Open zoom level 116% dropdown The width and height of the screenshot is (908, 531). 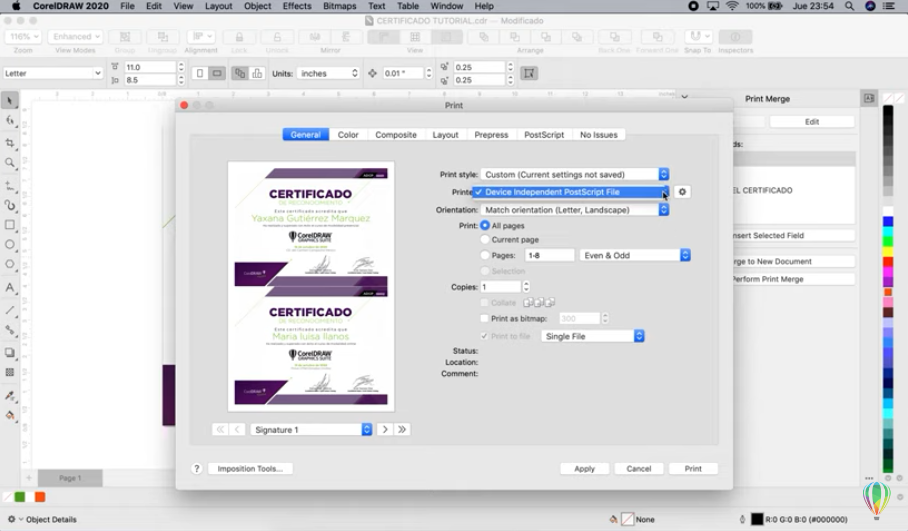click(x=23, y=36)
